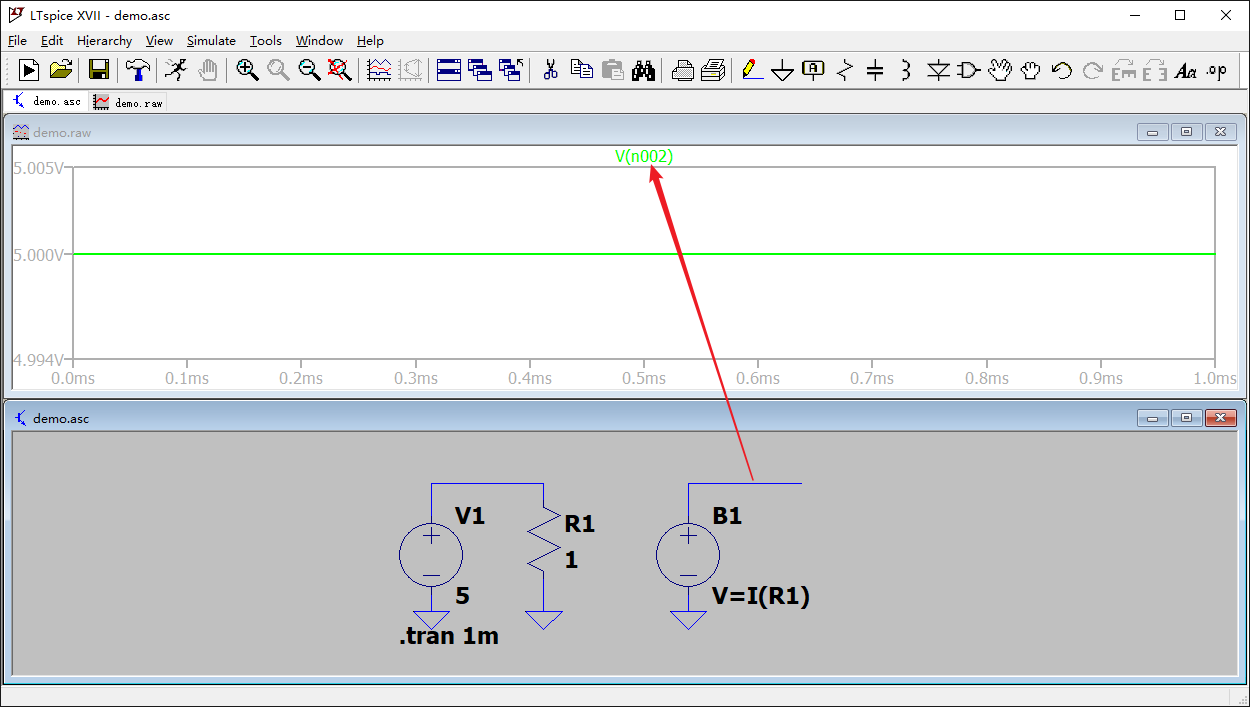Run the simulation
Image resolution: width=1250 pixels, height=707 pixels.
click(29, 70)
